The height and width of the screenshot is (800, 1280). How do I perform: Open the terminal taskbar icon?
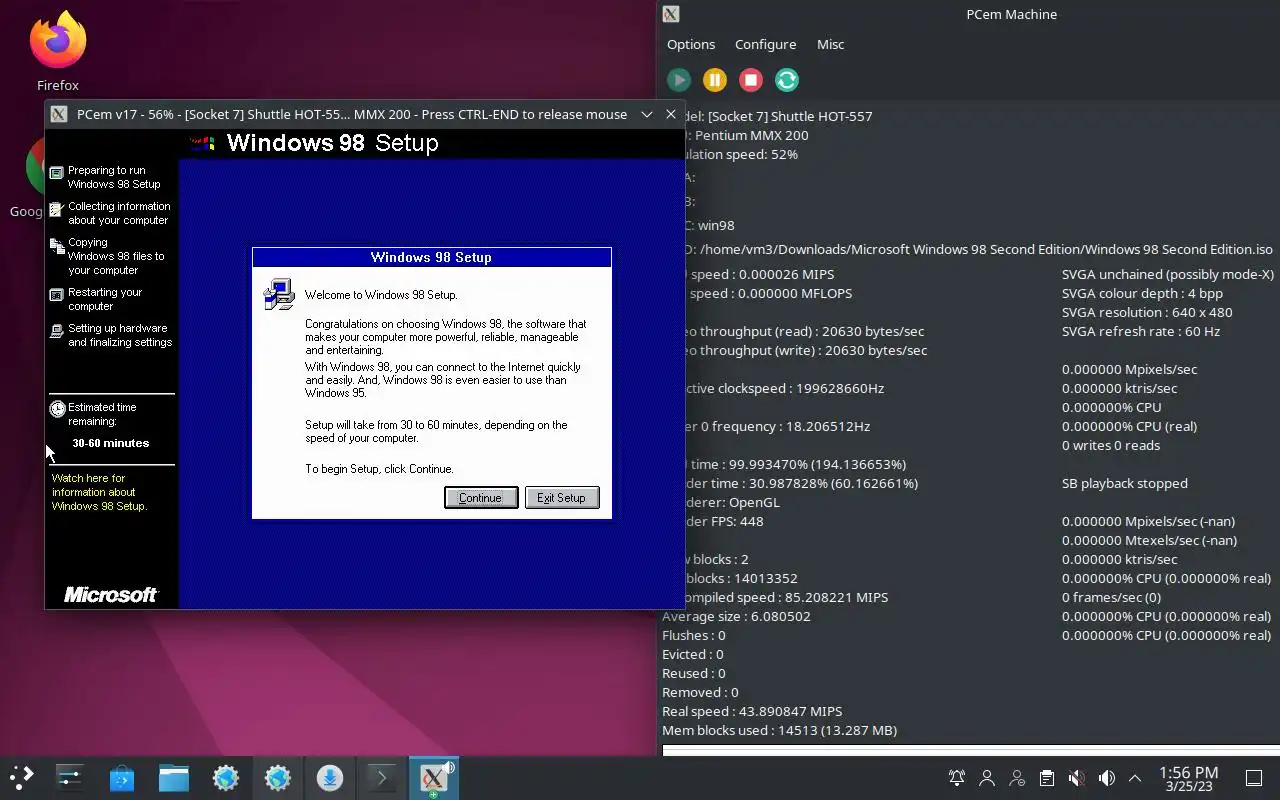382,778
